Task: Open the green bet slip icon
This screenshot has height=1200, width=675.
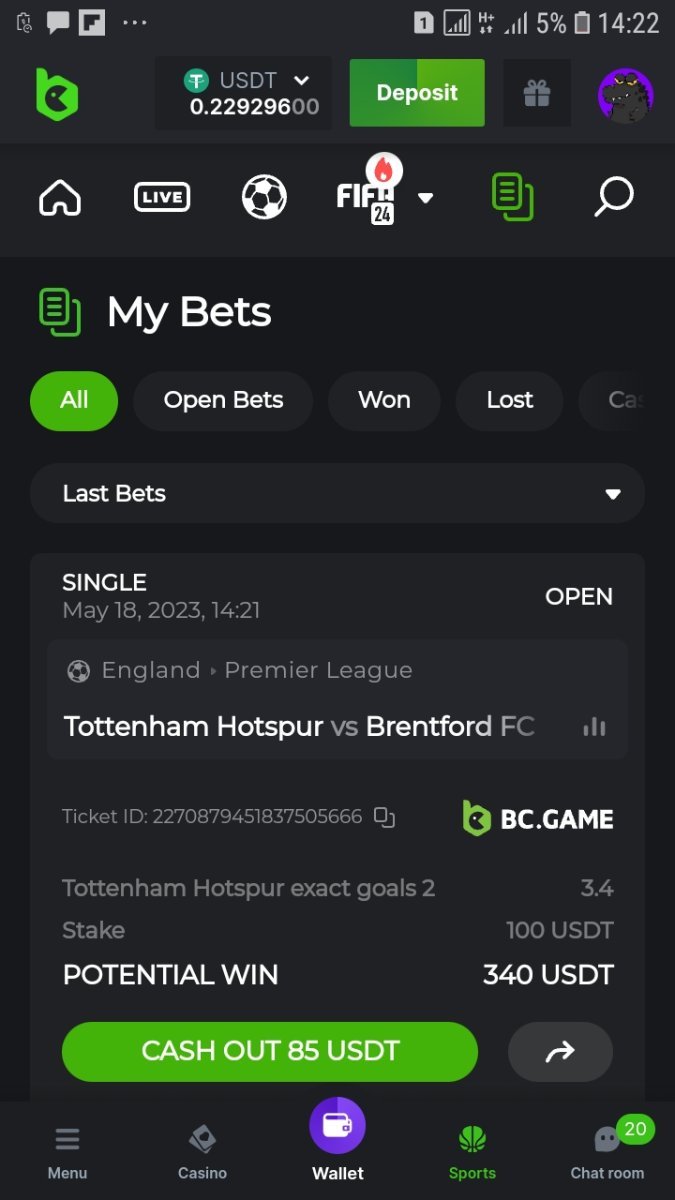Action: (x=512, y=196)
